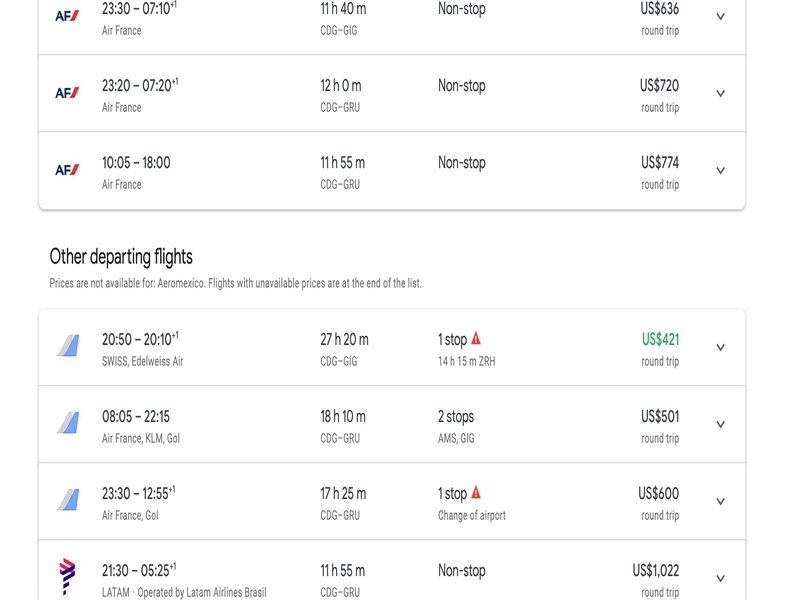
Task: Expand the US$720 CDG–GRU flight details
Action: click(x=720, y=93)
